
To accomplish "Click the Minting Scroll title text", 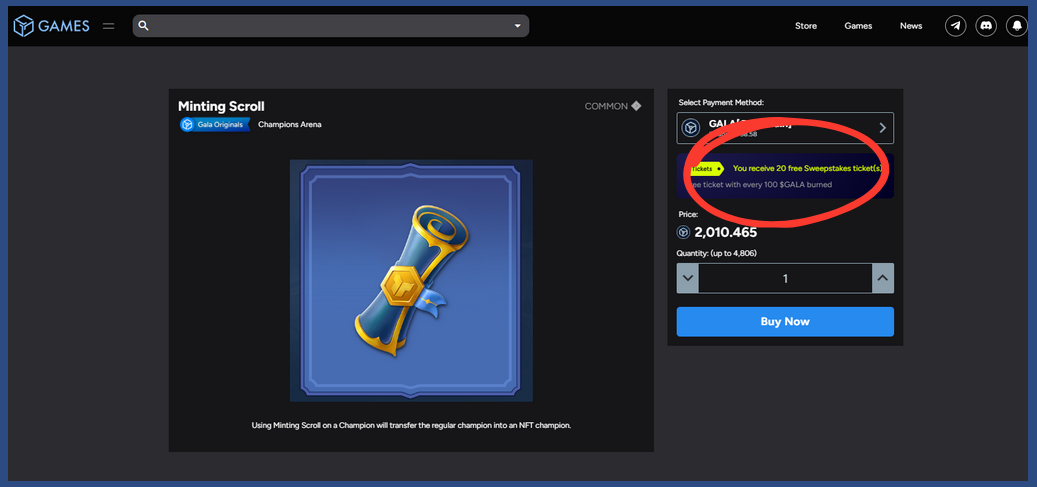I will (221, 107).
